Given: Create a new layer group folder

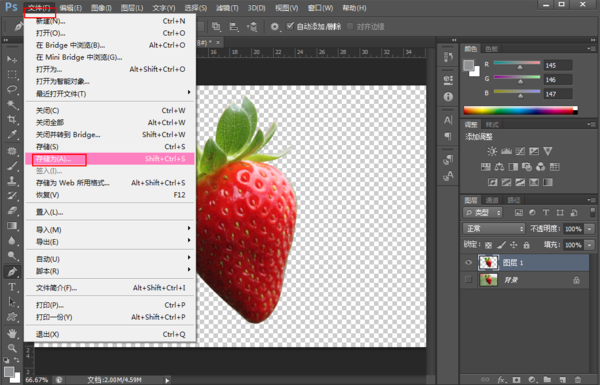Looking at the screenshot, I should coord(547,380).
